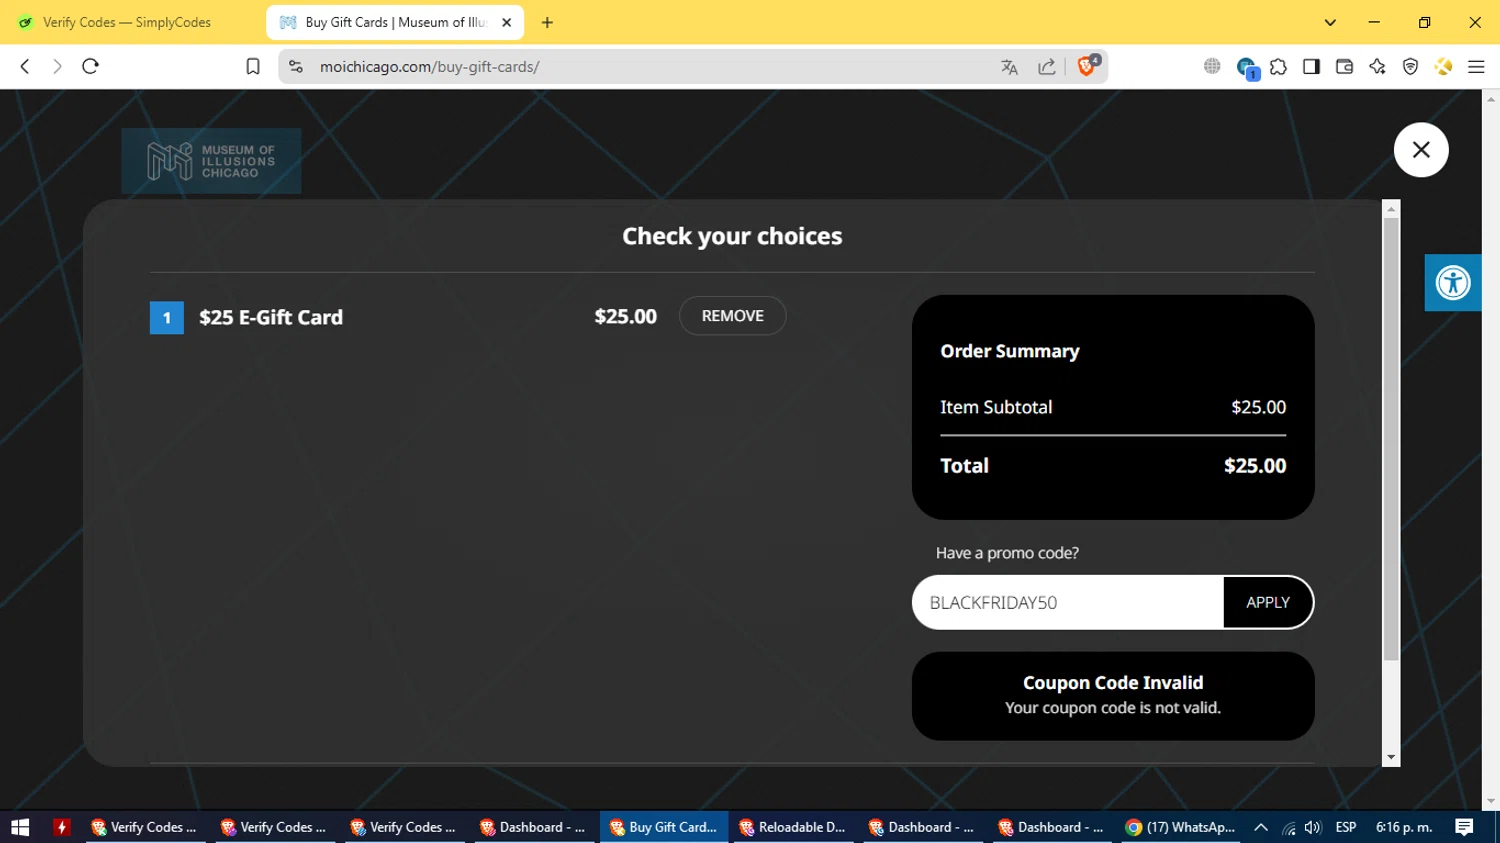1500x843 pixels.
Task: Open Leo AI assistant icon
Action: pos(1377,66)
